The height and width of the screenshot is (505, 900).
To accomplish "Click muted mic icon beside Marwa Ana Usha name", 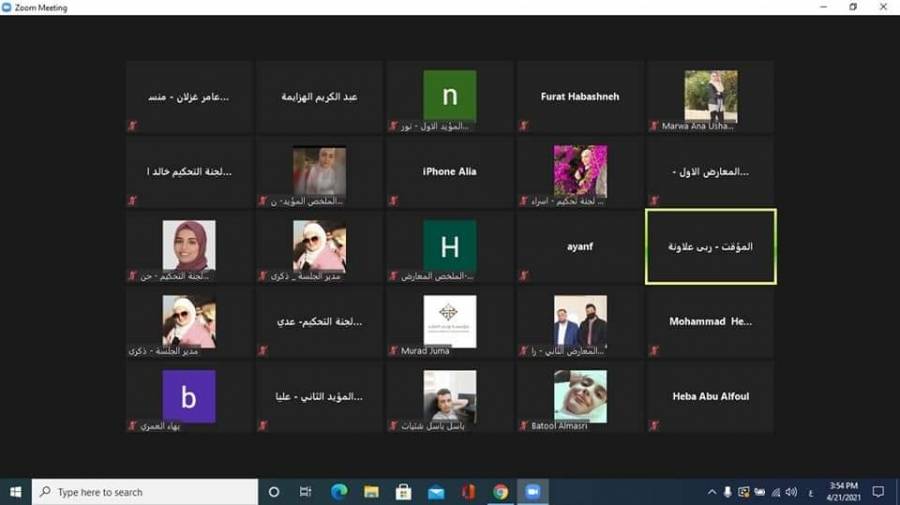I will click(x=654, y=126).
